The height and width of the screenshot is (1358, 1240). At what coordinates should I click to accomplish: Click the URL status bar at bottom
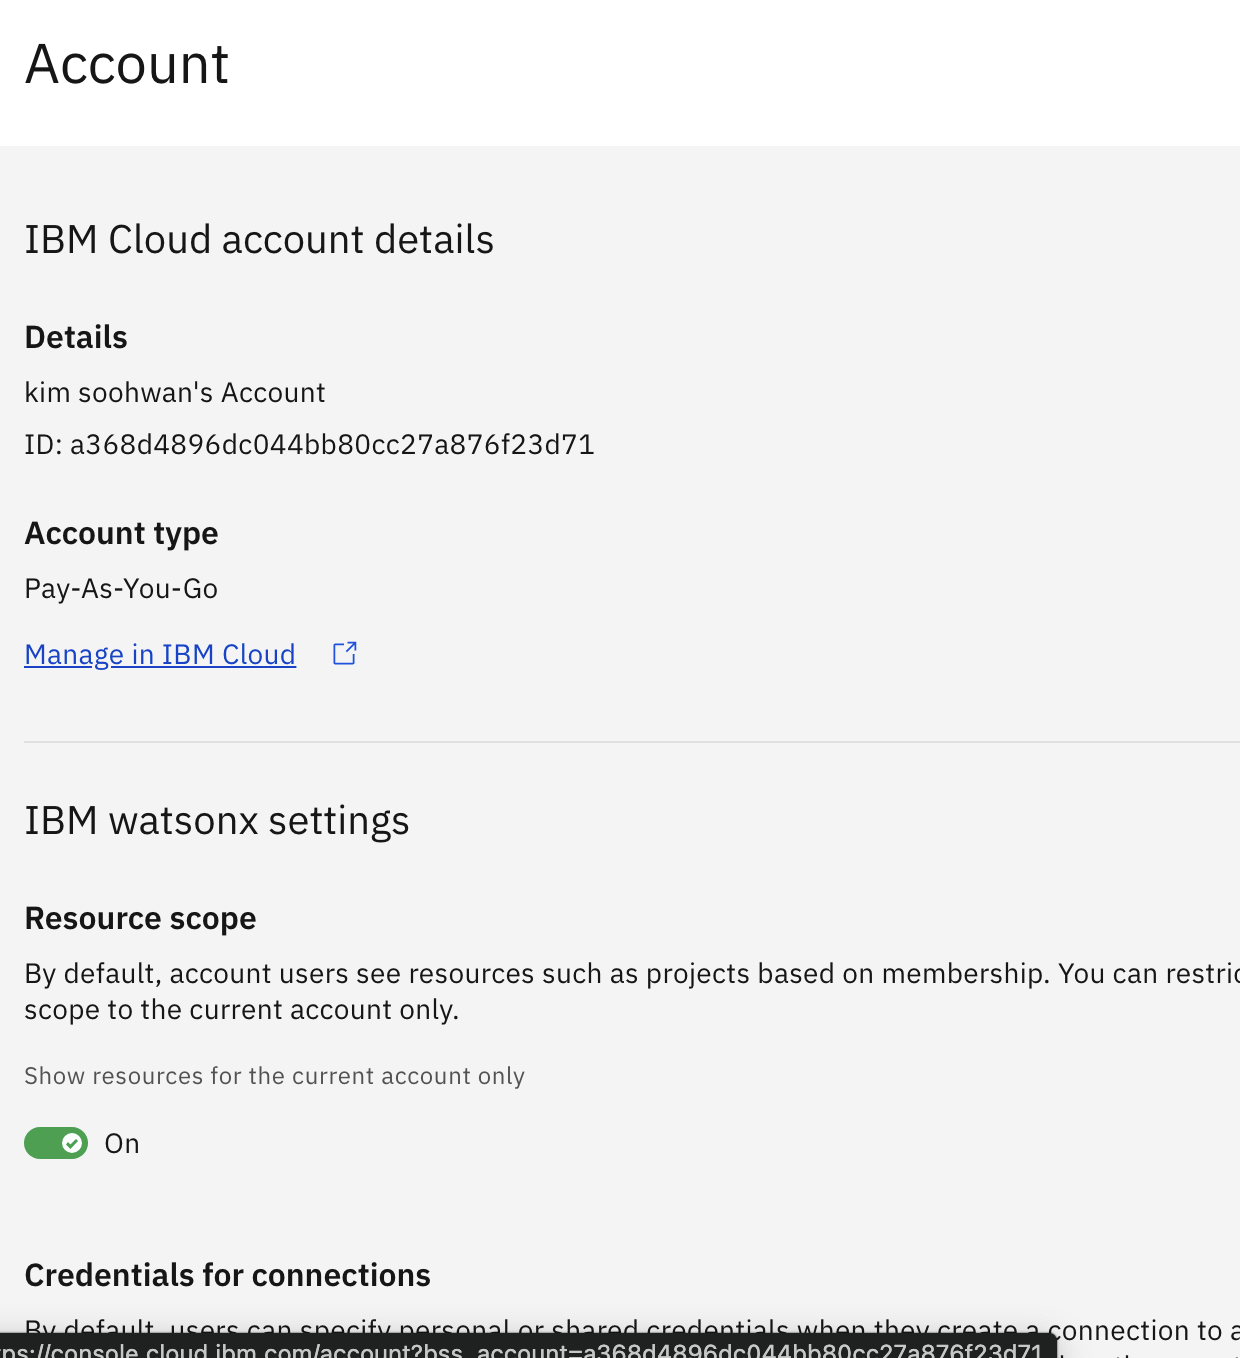pos(520,1349)
